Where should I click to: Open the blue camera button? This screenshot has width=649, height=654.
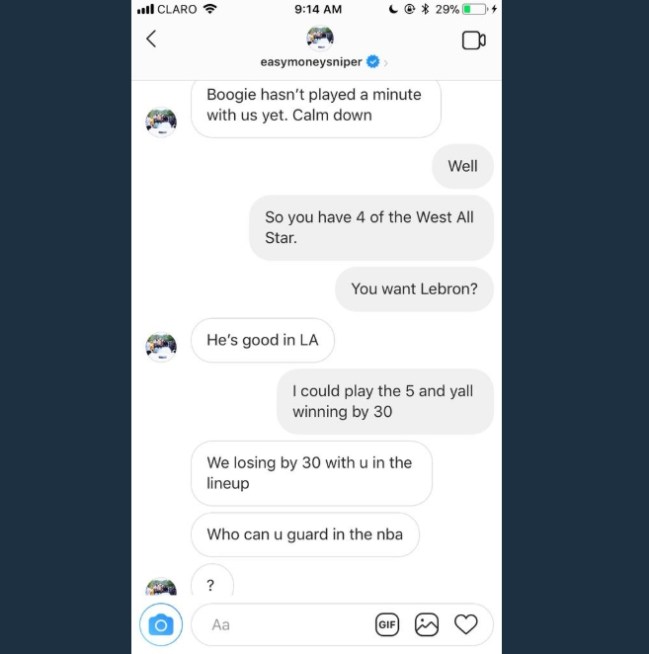click(x=161, y=624)
